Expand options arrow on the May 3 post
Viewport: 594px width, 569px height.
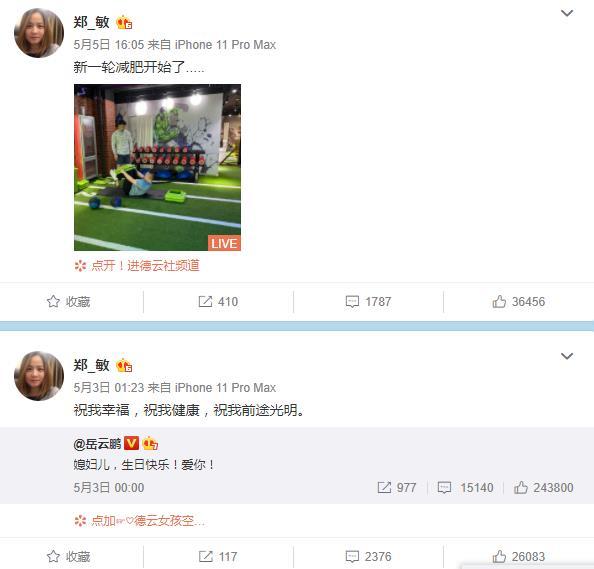(566, 356)
